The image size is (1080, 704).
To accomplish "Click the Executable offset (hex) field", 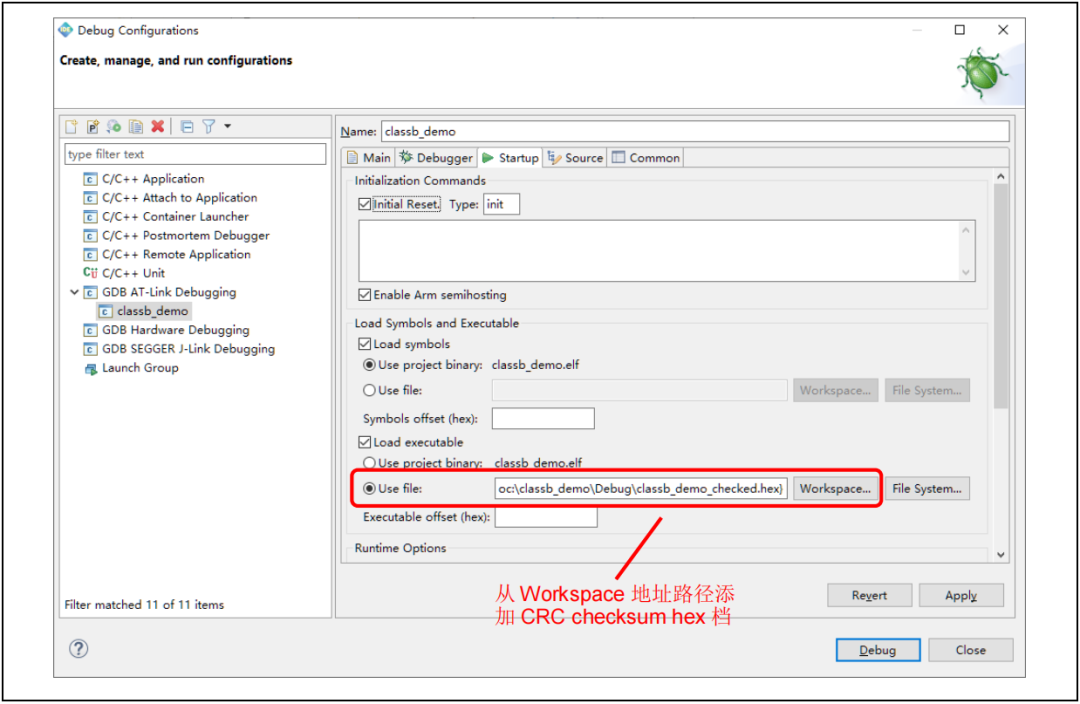I will click(546, 517).
